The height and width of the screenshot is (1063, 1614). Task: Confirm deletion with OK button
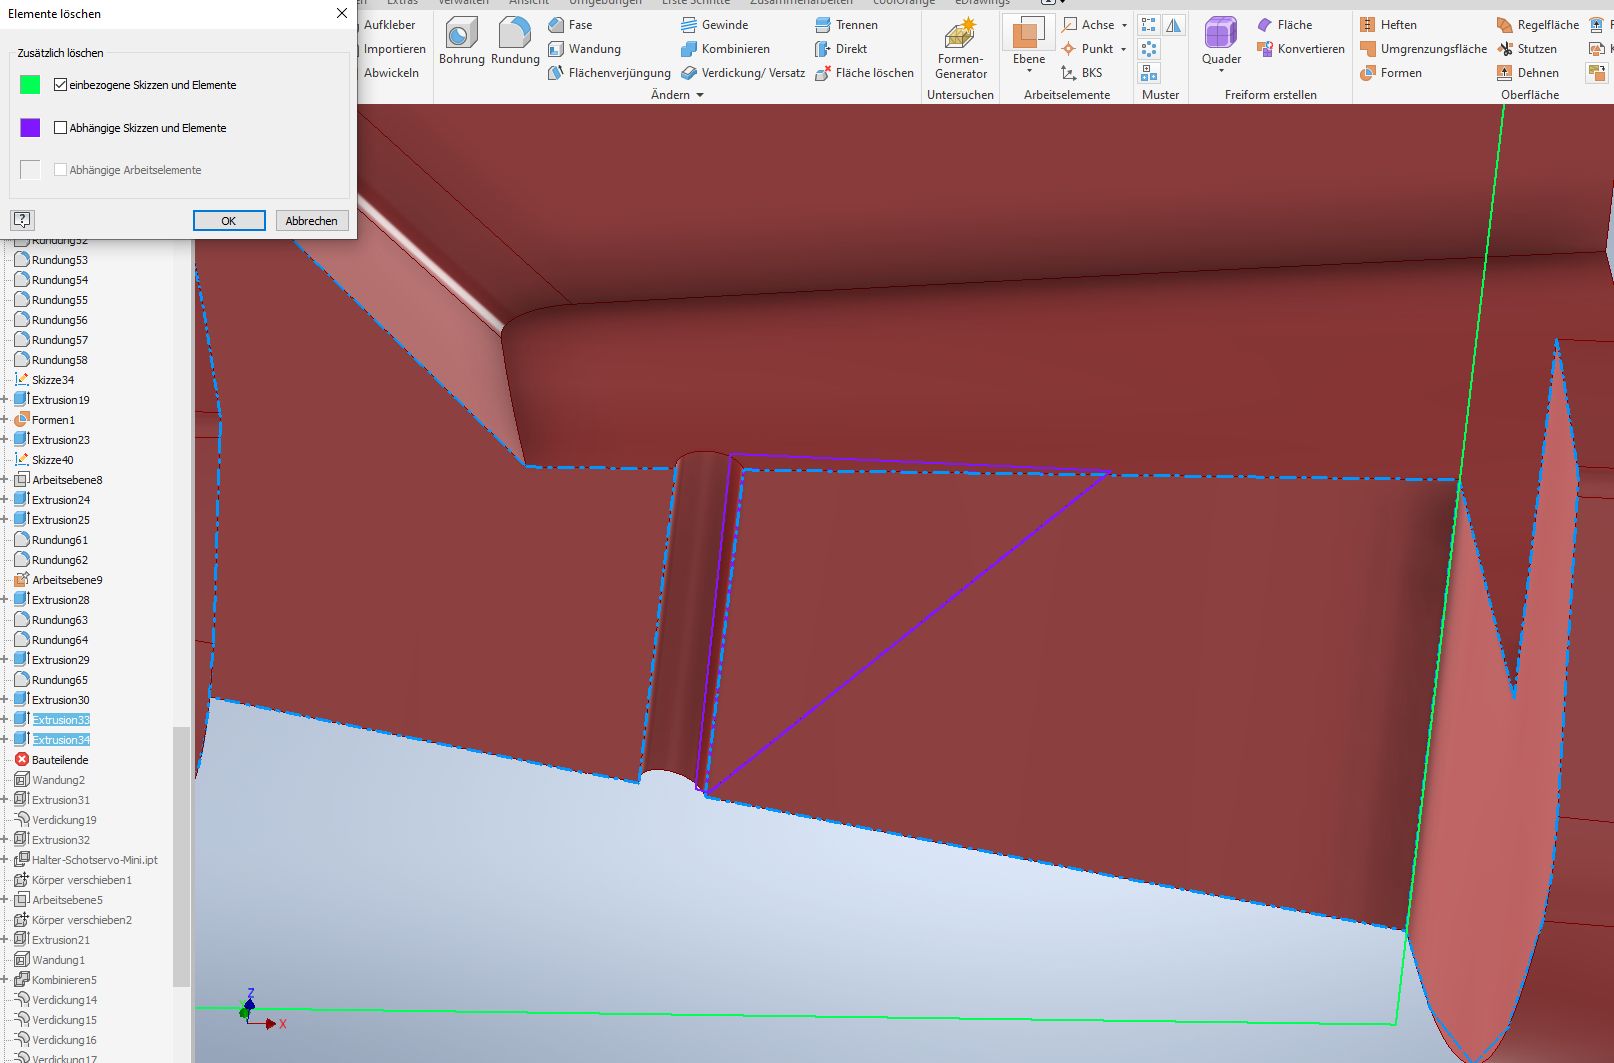click(229, 221)
